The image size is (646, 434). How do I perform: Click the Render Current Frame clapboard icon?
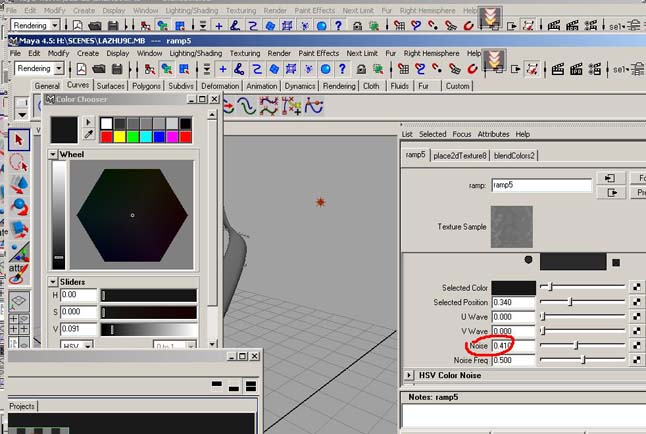[x=558, y=69]
